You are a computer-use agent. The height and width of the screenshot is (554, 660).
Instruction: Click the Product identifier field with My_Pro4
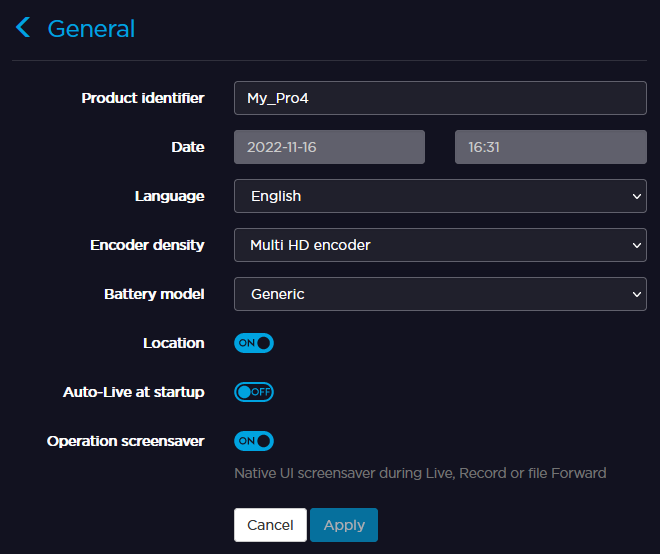(440, 98)
